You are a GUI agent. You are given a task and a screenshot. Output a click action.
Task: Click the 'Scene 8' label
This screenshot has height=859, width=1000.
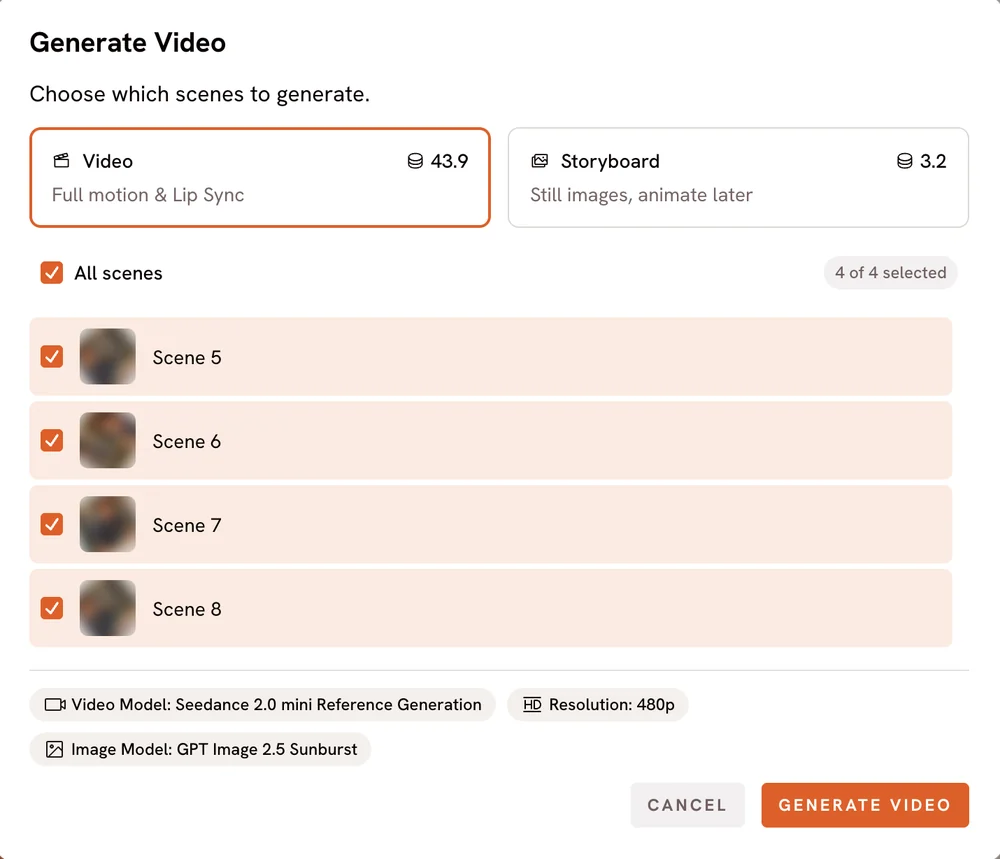pyautogui.click(x=187, y=609)
